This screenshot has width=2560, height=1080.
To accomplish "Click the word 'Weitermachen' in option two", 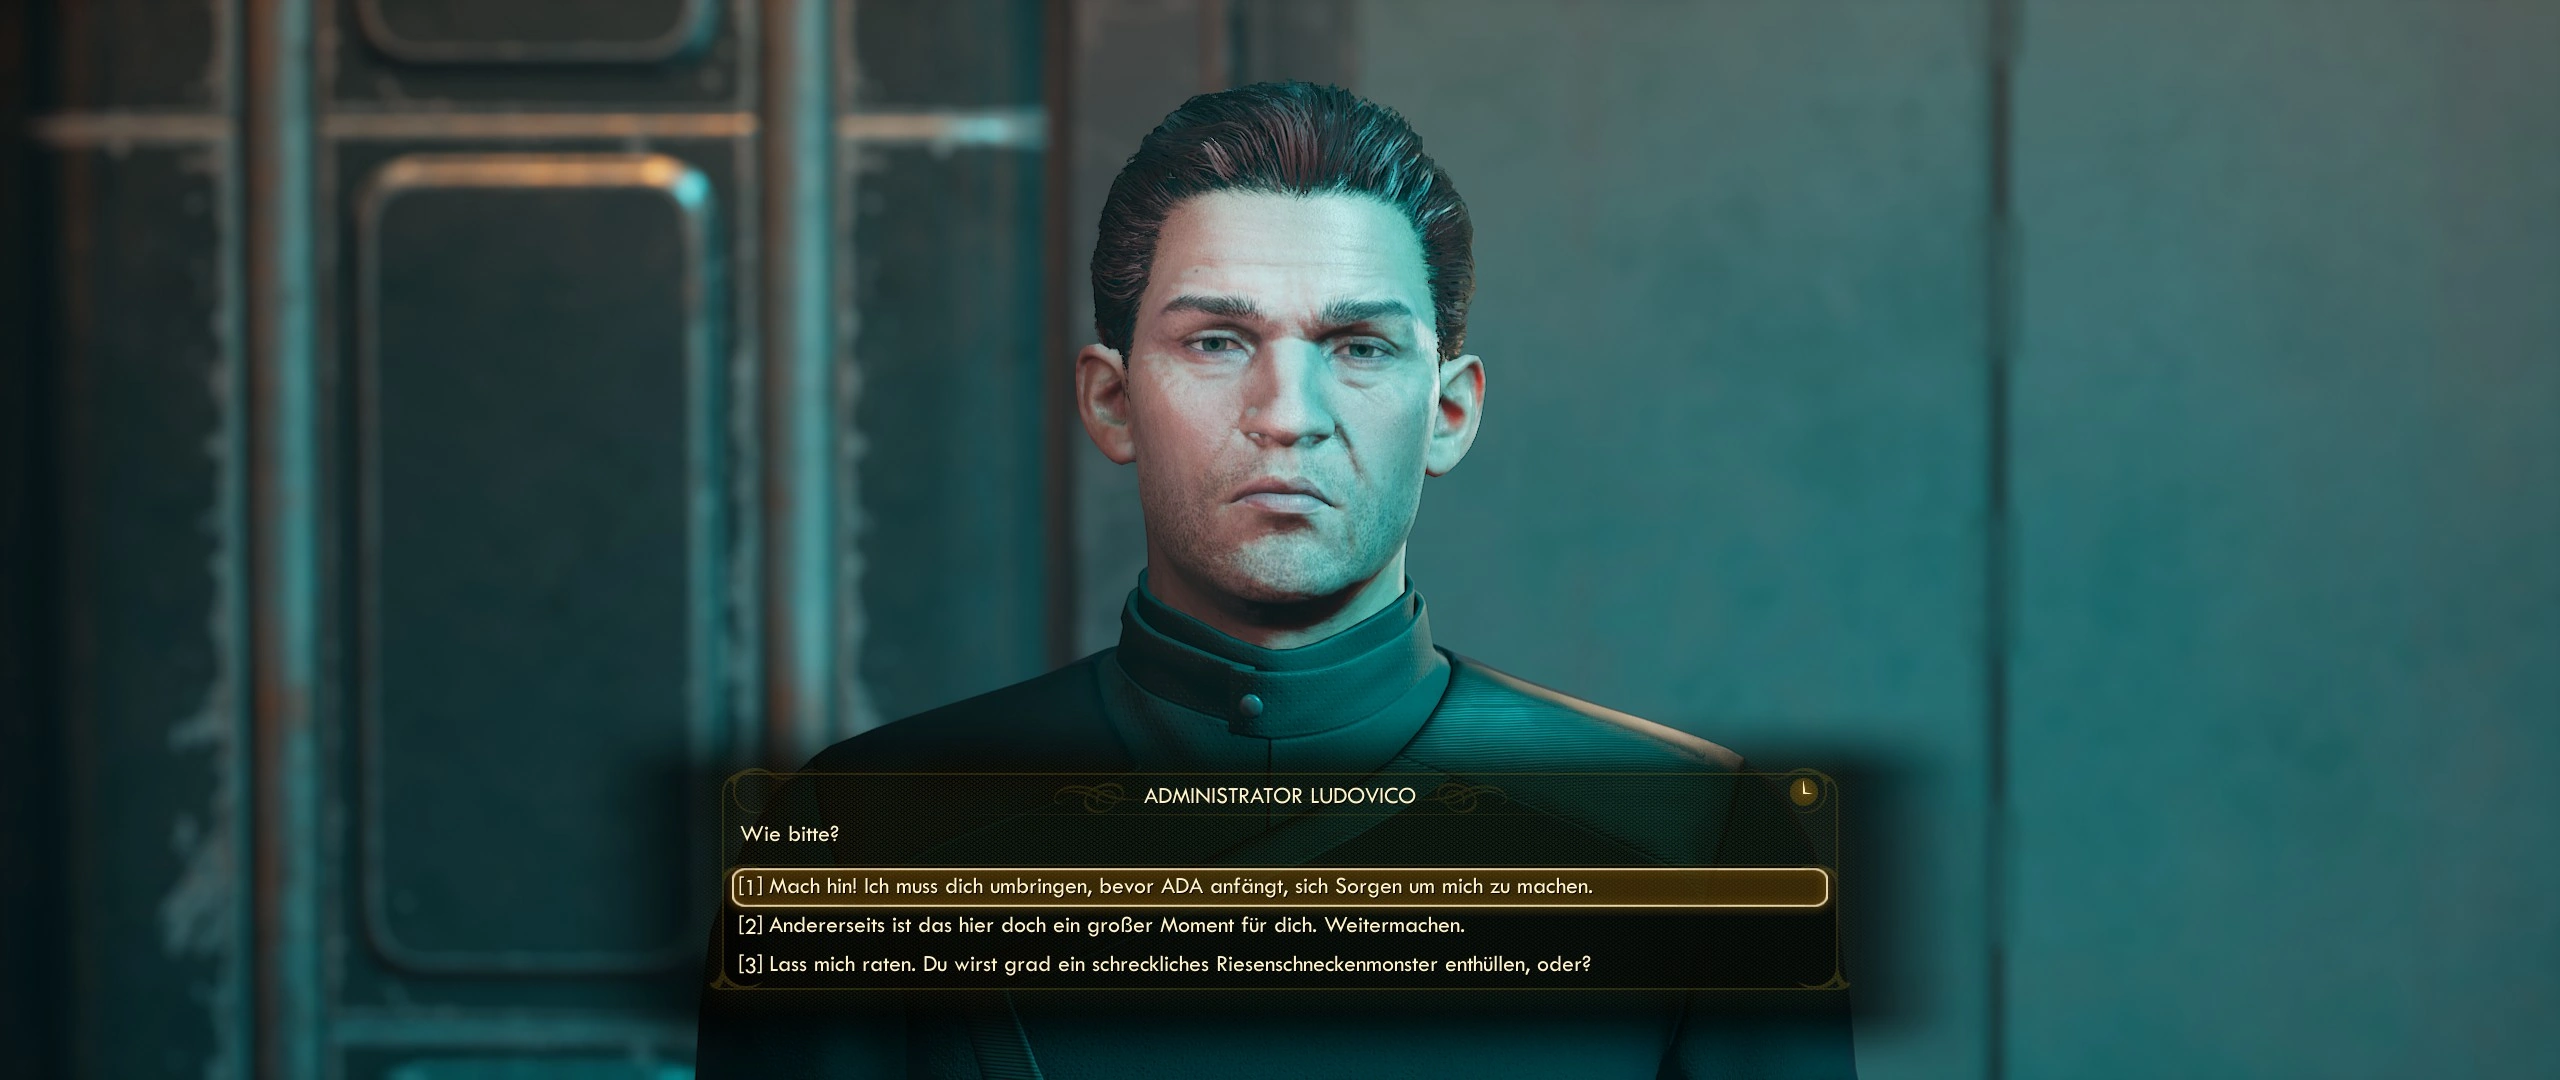I will [1394, 926].
